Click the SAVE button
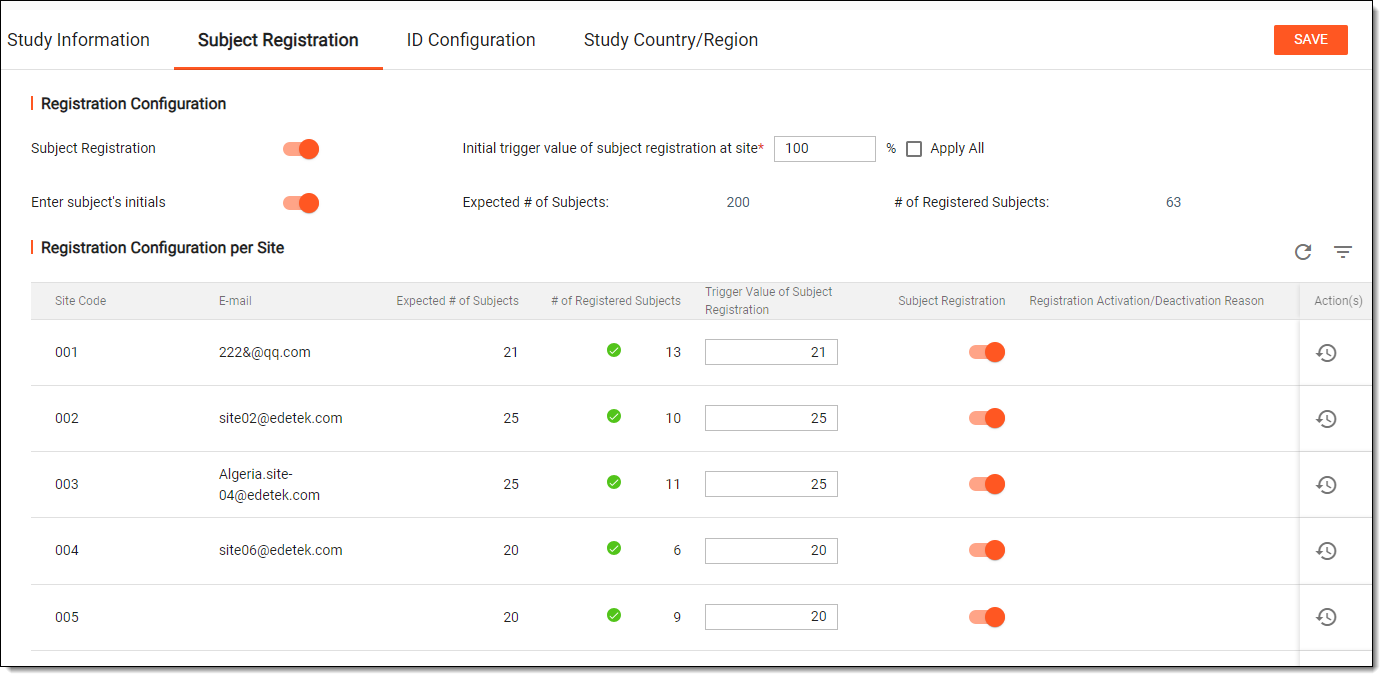The width and height of the screenshot is (1385, 679). (x=1310, y=39)
